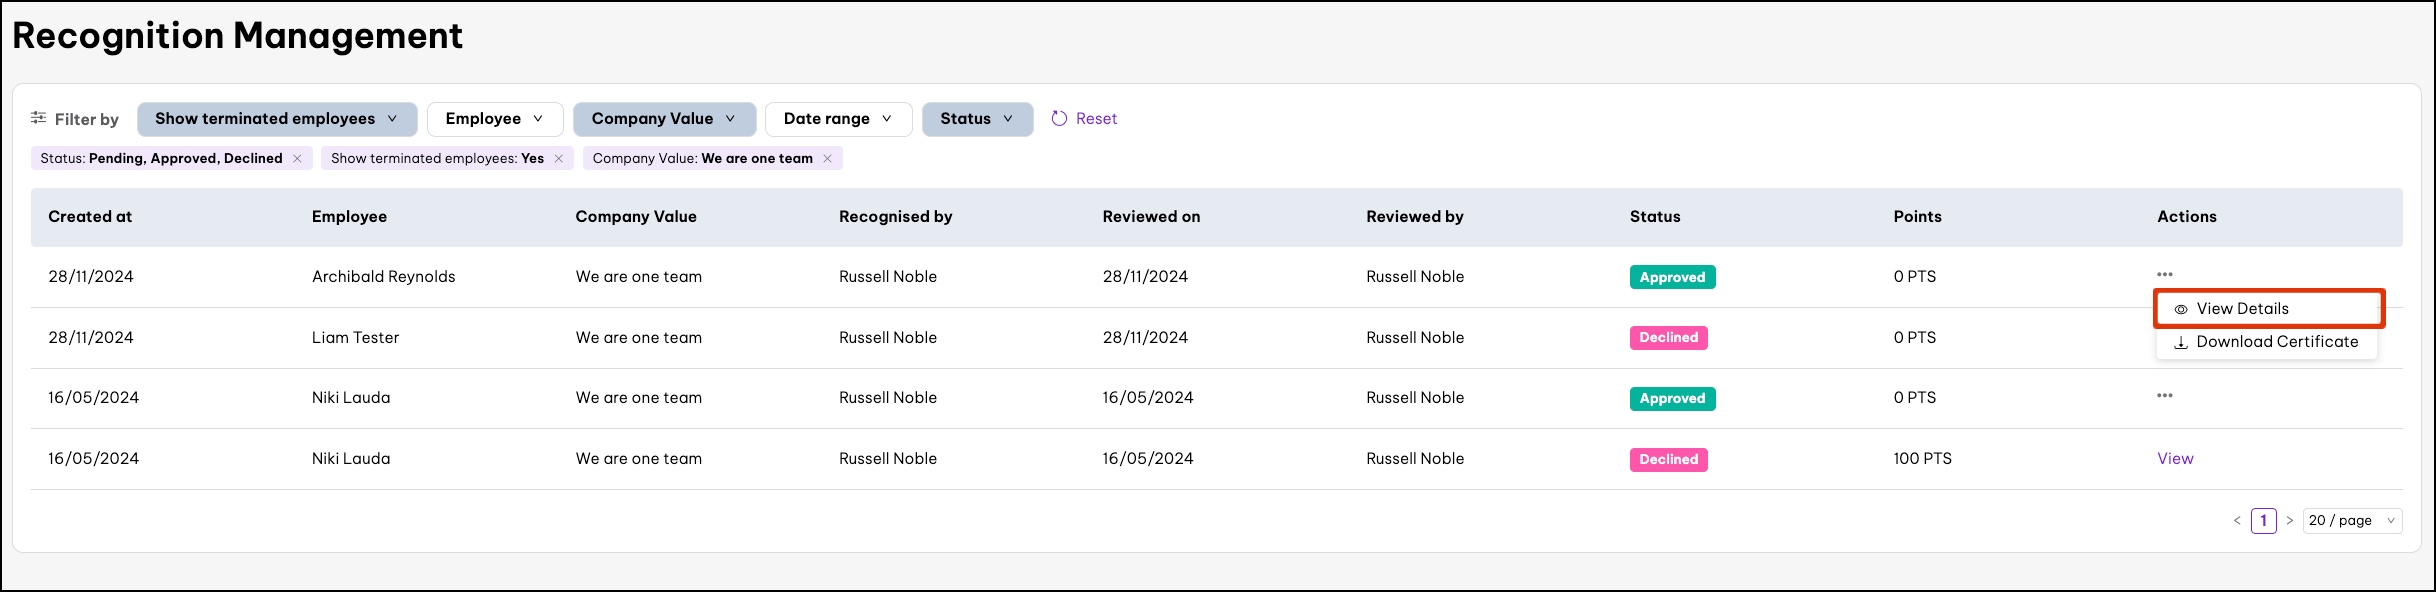This screenshot has height=592, width=2436.
Task: Choose Download Certificate menu option
Action: tap(2276, 342)
